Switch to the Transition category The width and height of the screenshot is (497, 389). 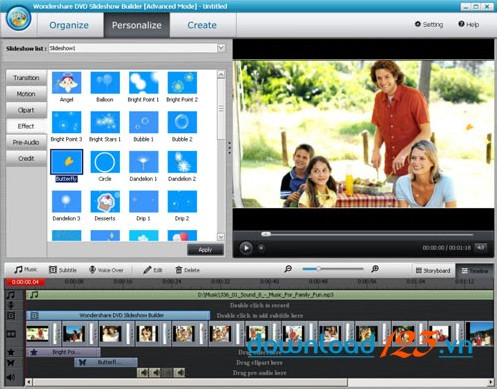click(26, 78)
